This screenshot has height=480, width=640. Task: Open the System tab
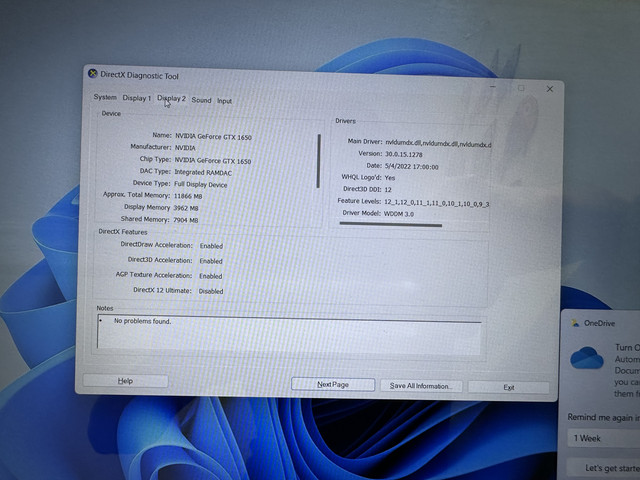[x=105, y=97]
